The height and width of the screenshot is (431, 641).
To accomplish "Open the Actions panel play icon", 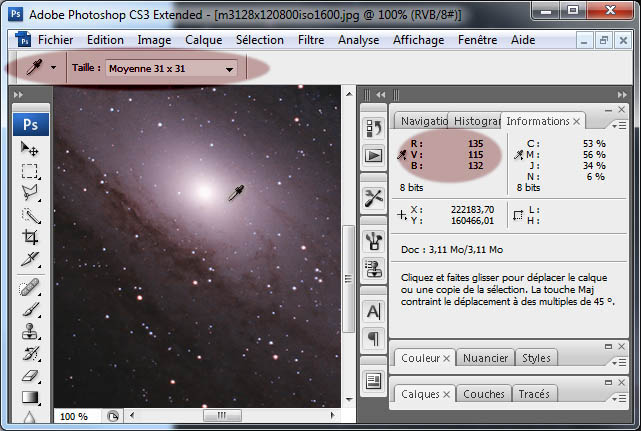I will 374,156.
